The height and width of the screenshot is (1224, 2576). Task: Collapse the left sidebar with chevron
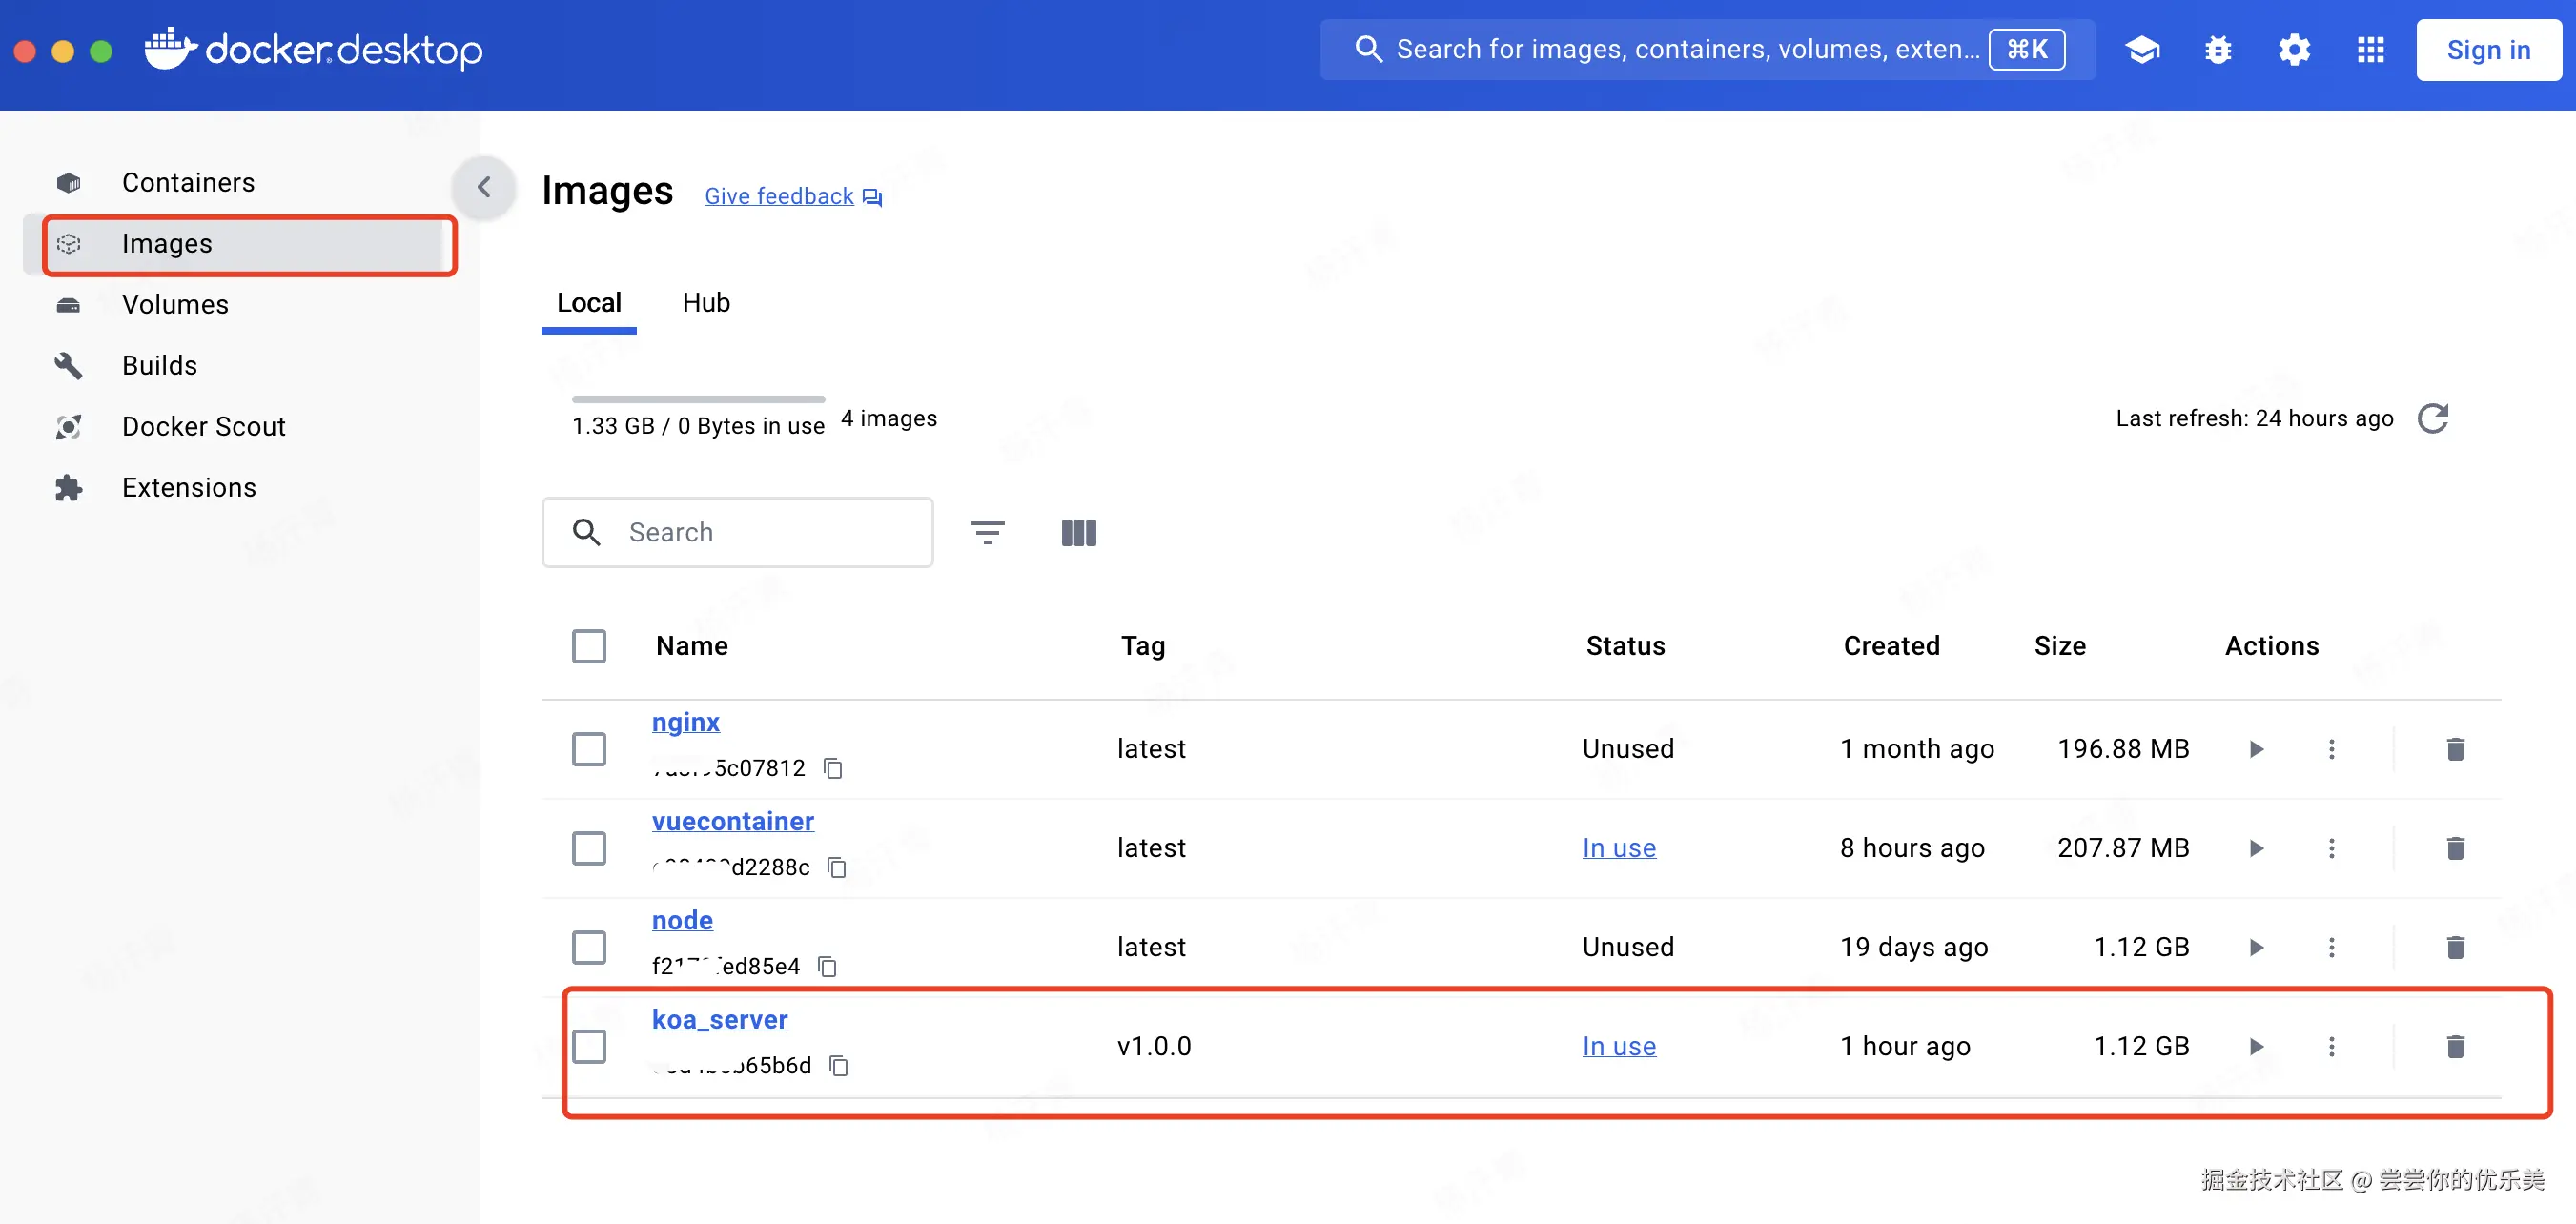484,186
